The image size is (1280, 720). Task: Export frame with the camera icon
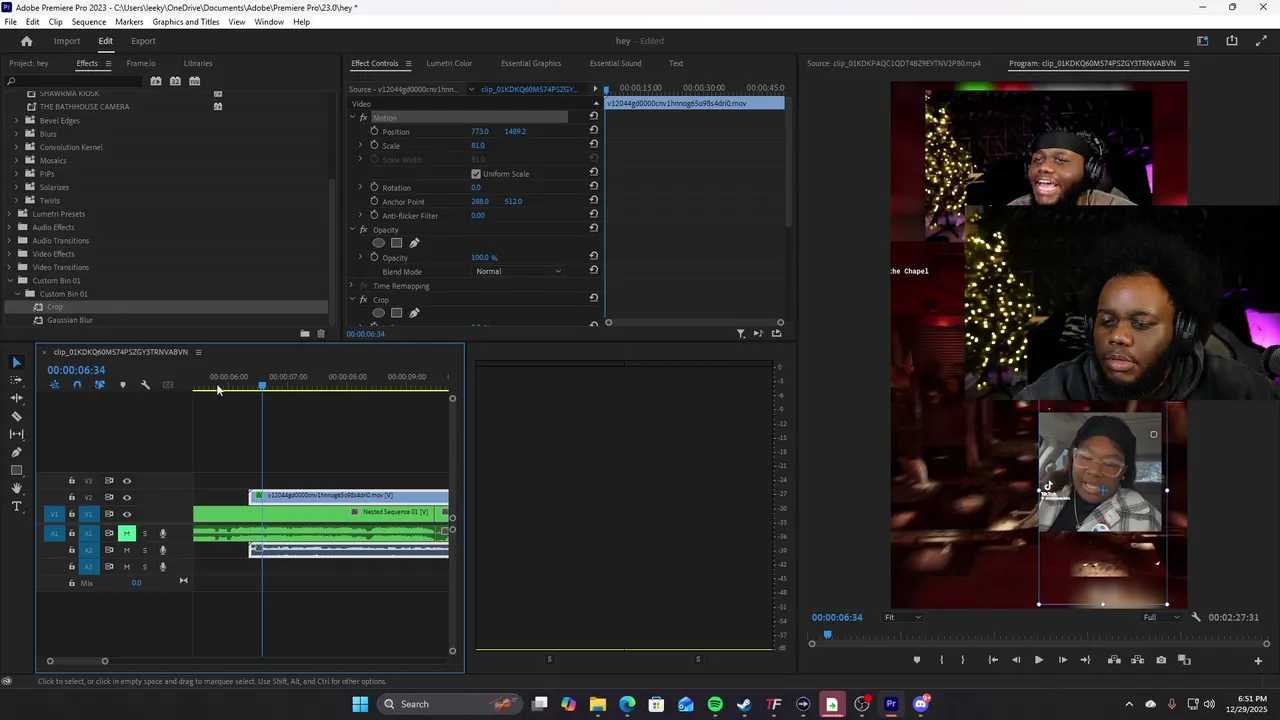pyautogui.click(x=1161, y=660)
